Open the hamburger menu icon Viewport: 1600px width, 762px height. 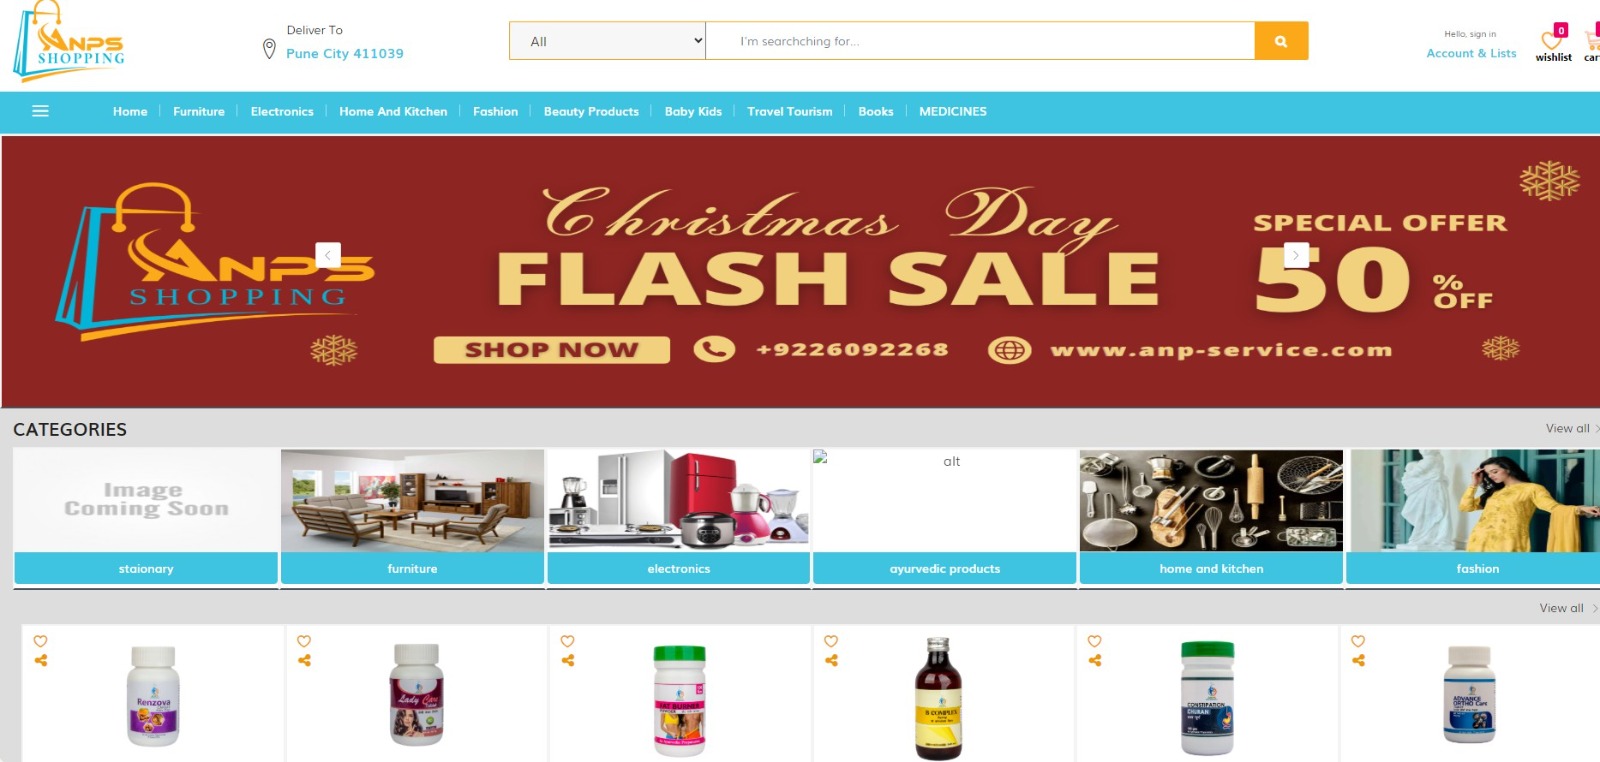coord(40,111)
